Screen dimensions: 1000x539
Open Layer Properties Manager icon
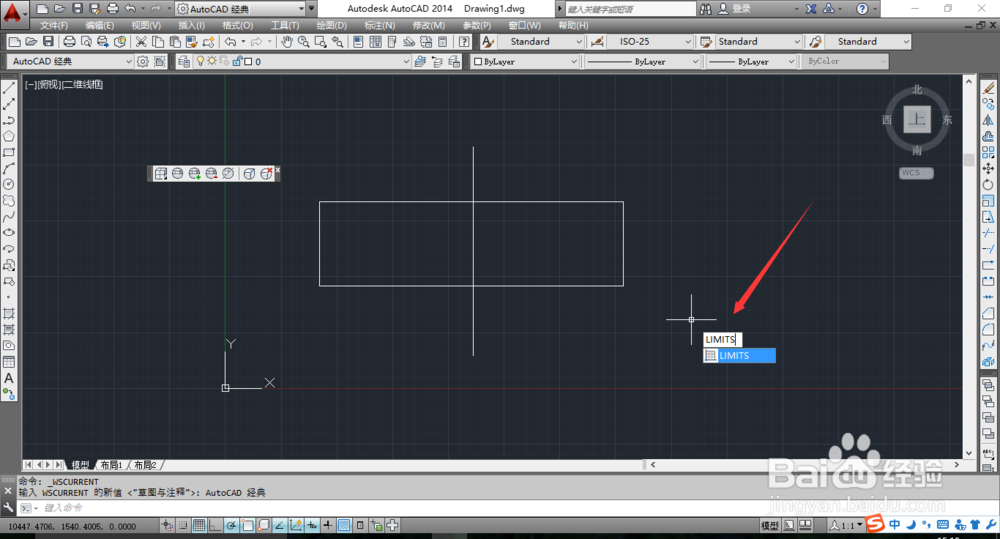coord(184,61)
